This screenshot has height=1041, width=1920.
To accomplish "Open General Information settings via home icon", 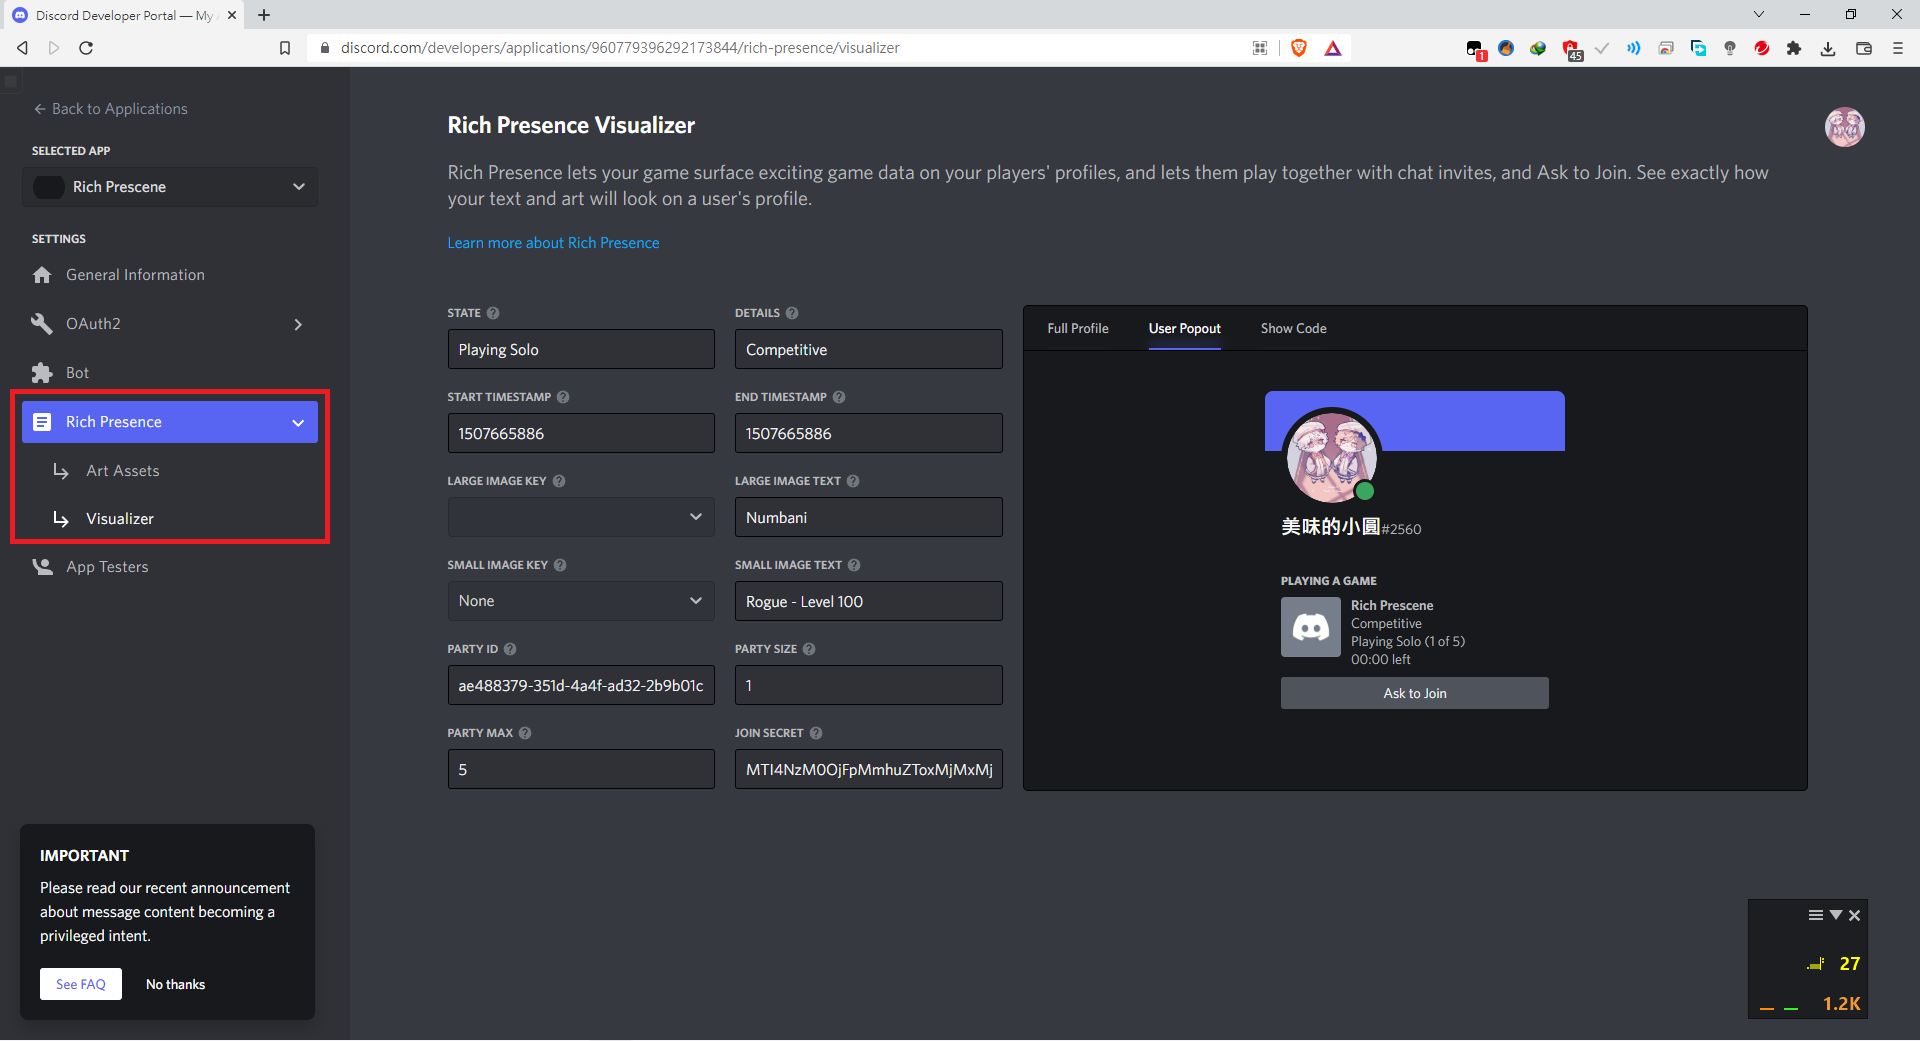I will tap(41, 274).
